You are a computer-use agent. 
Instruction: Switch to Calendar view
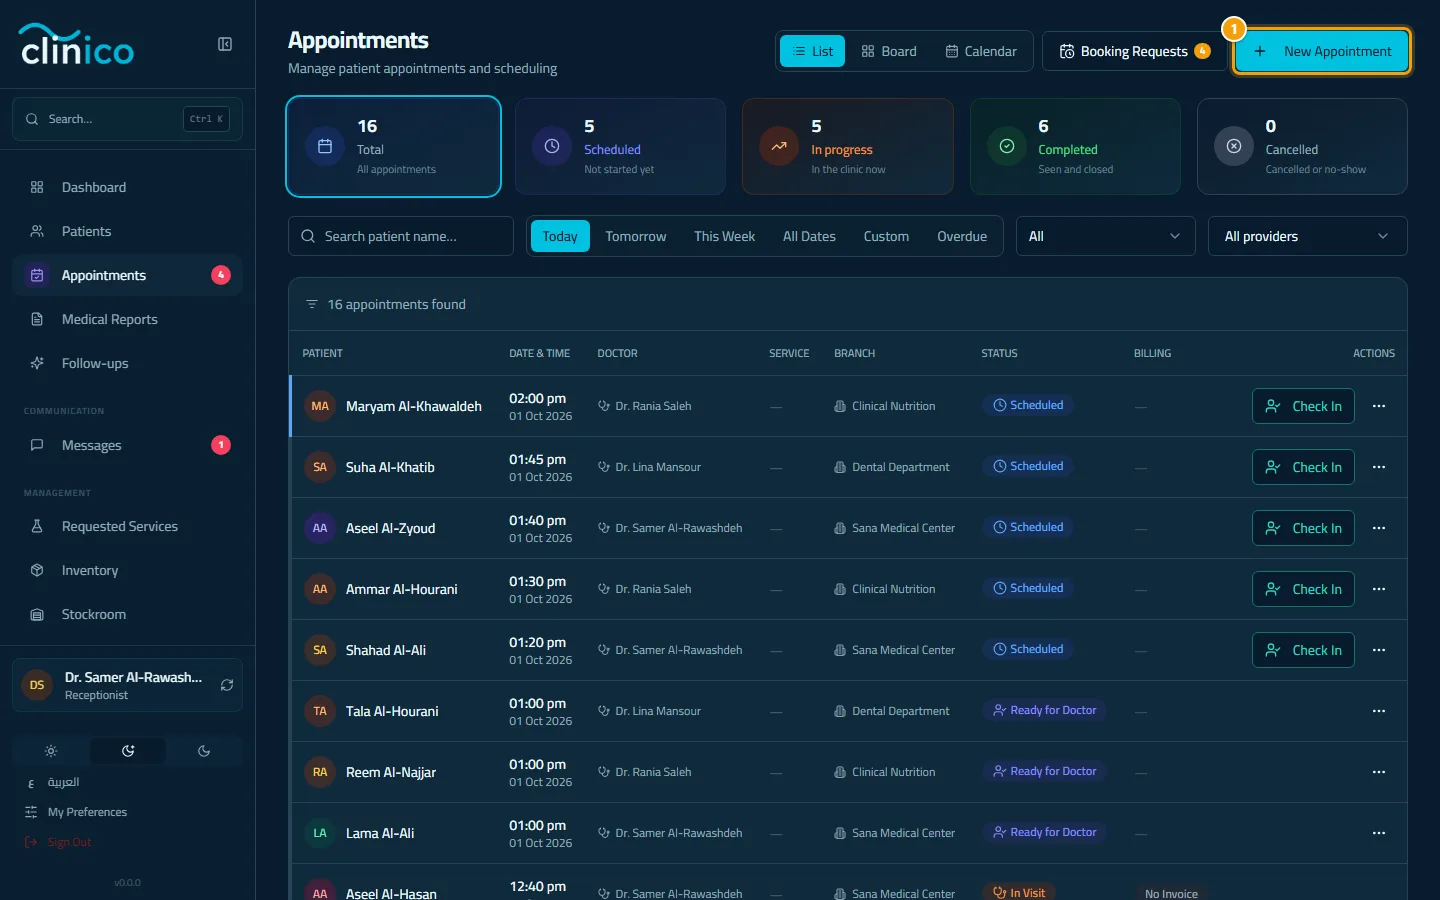(981, 51)
